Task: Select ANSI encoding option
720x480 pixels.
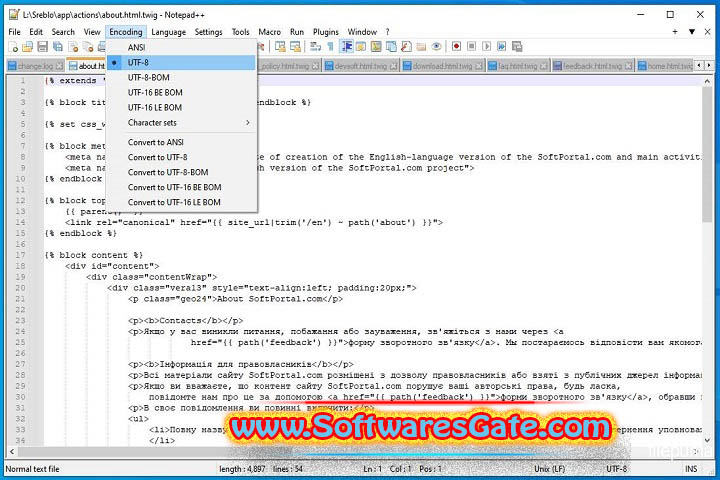Action: tap(181, 47)
